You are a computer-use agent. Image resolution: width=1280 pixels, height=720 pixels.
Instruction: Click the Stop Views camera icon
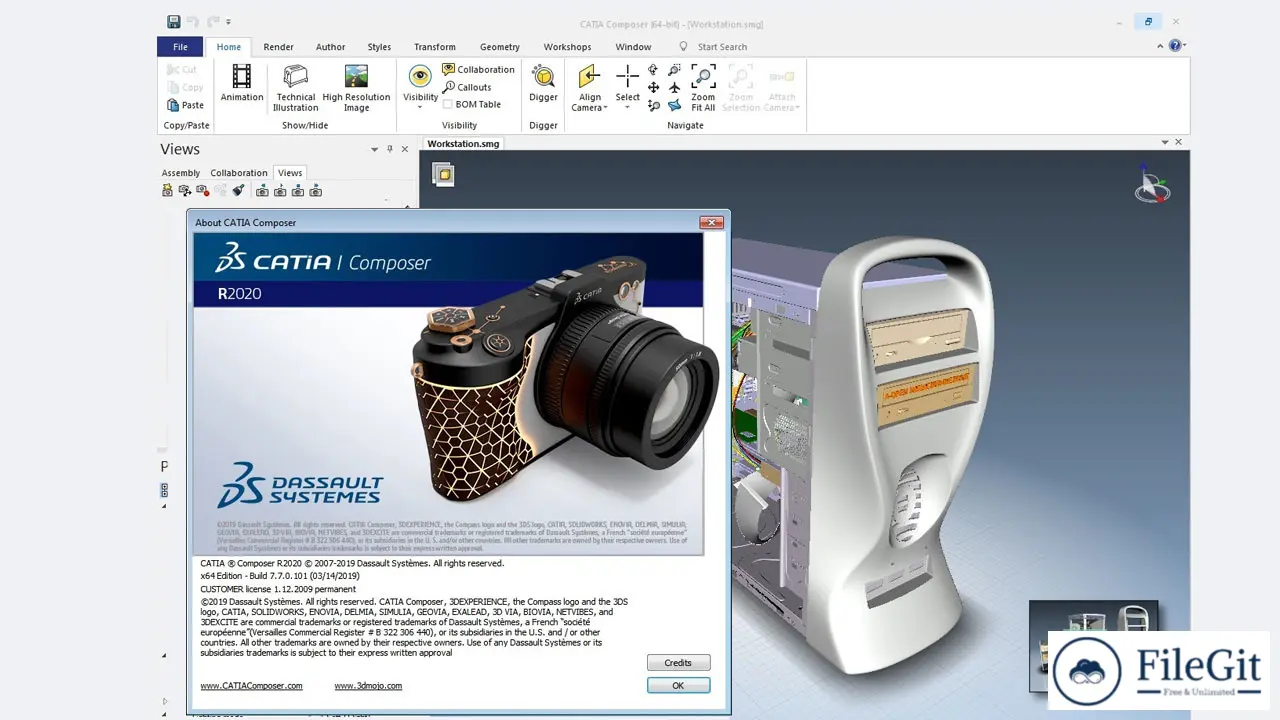tap(298, 190)
